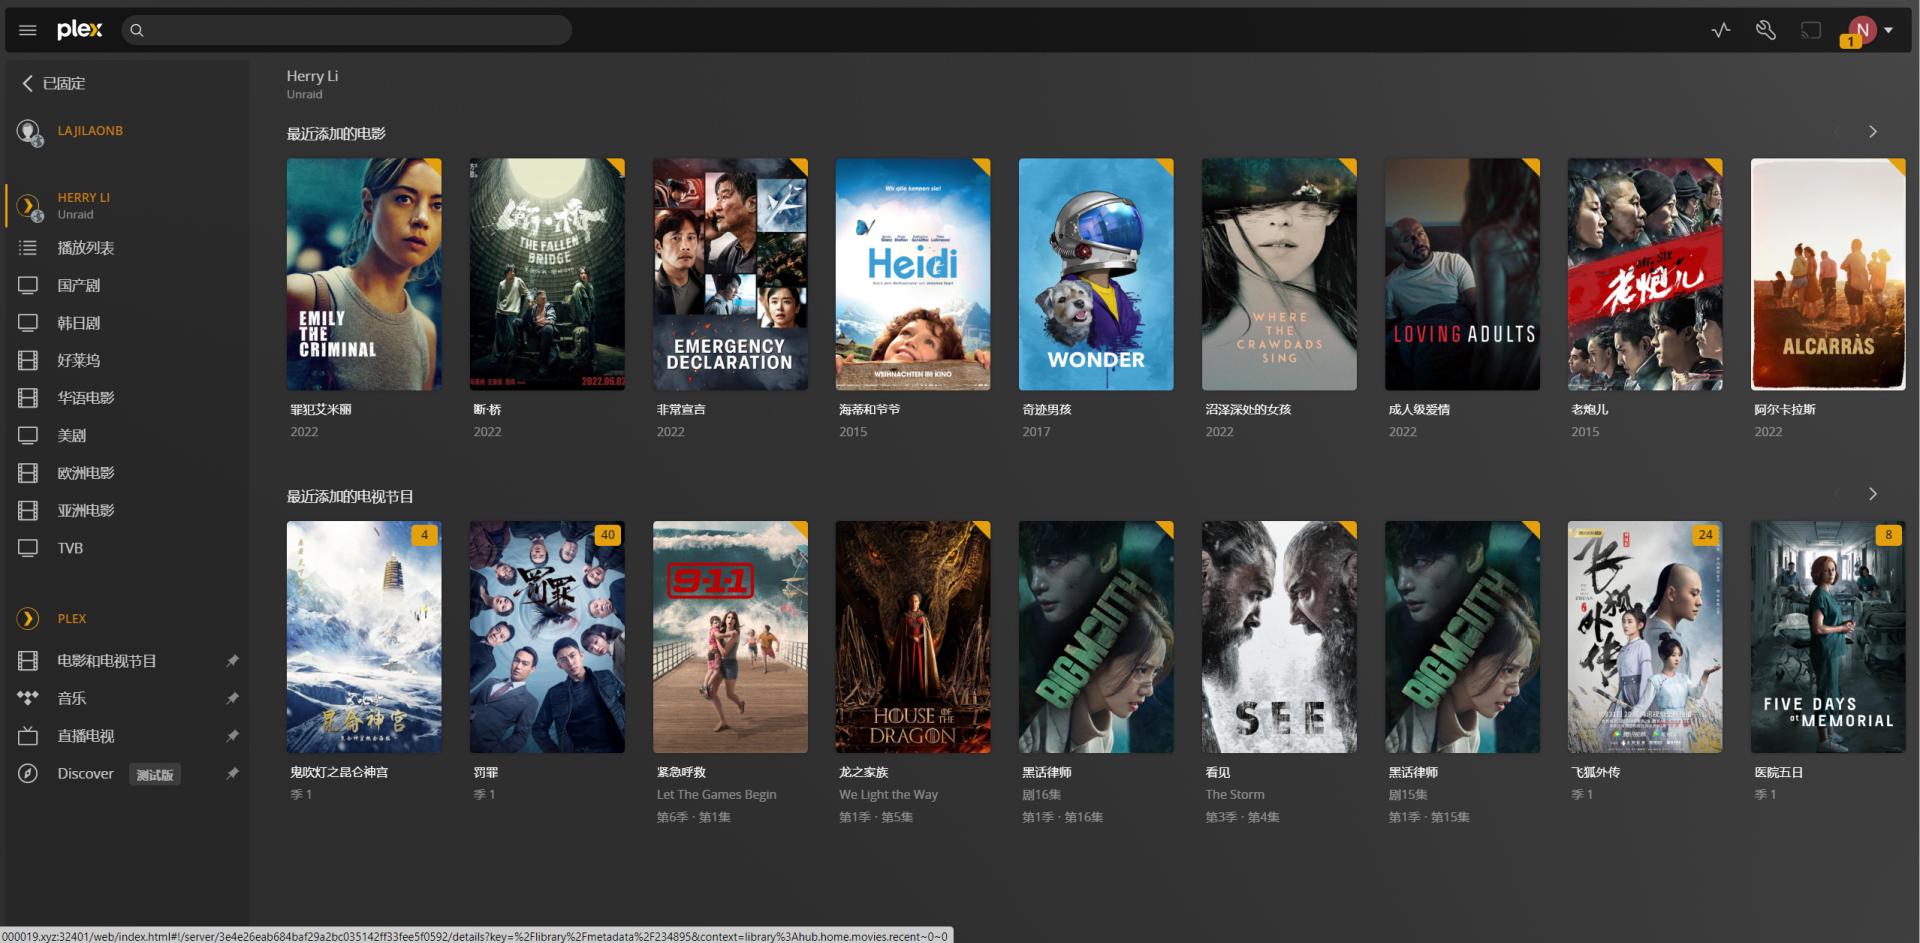This screenshot has height=943, width=1920.
Task: Open 音乐 in the sidebar
Action: click(72, 699)
